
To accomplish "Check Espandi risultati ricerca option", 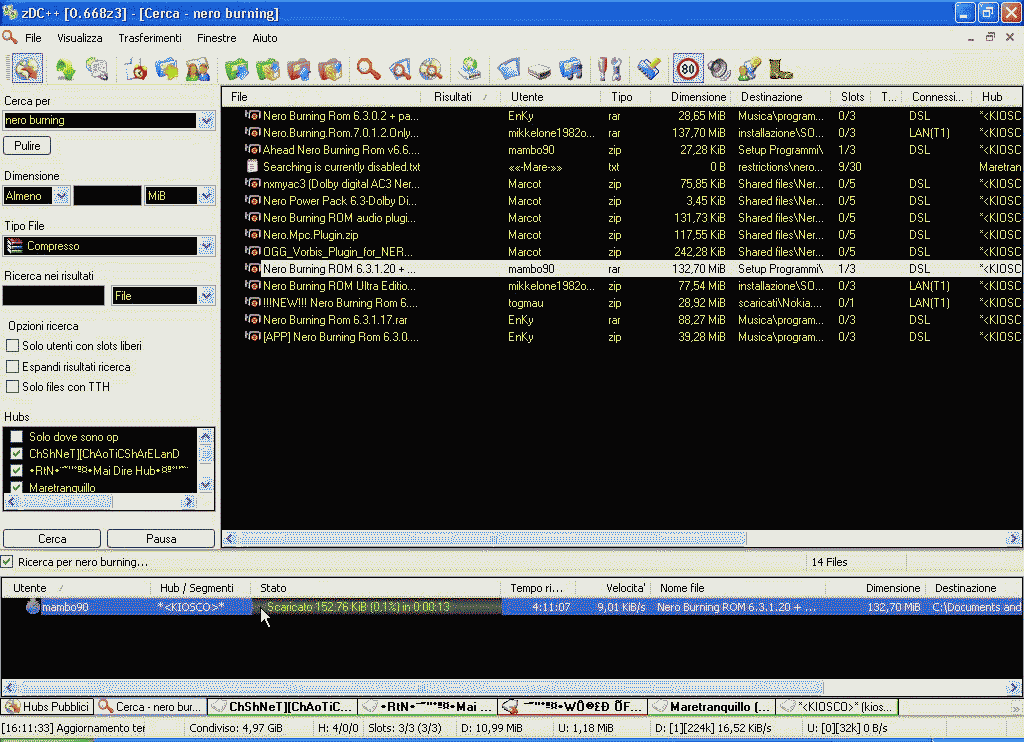I will [13, 367].
